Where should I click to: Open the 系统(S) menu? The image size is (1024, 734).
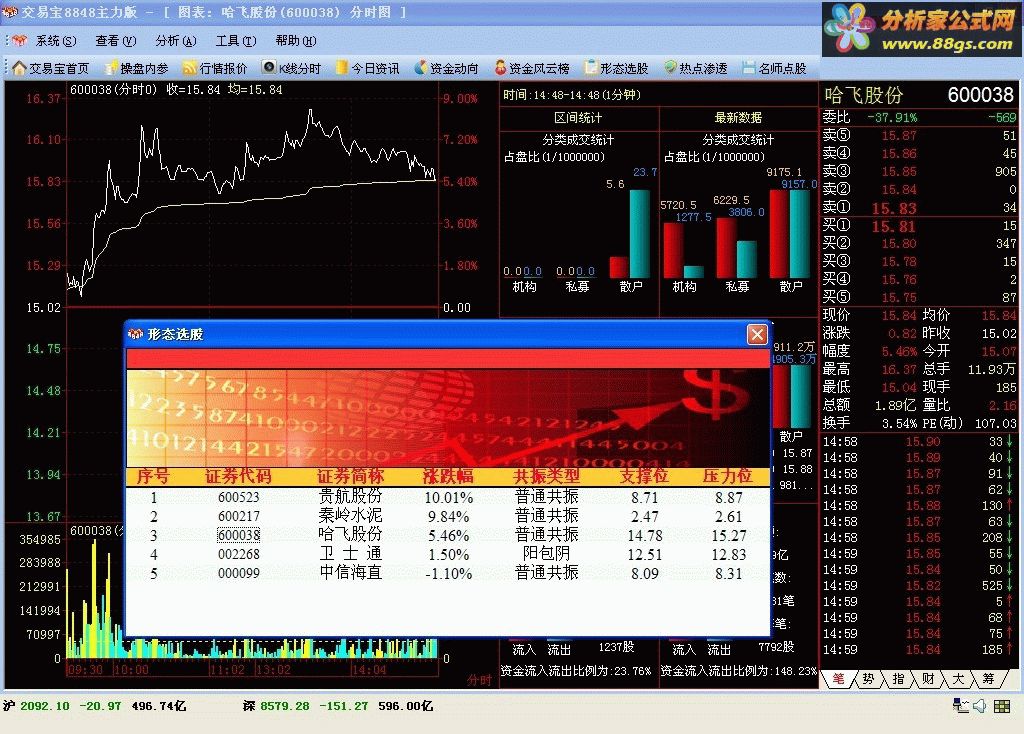pos(56,40)
